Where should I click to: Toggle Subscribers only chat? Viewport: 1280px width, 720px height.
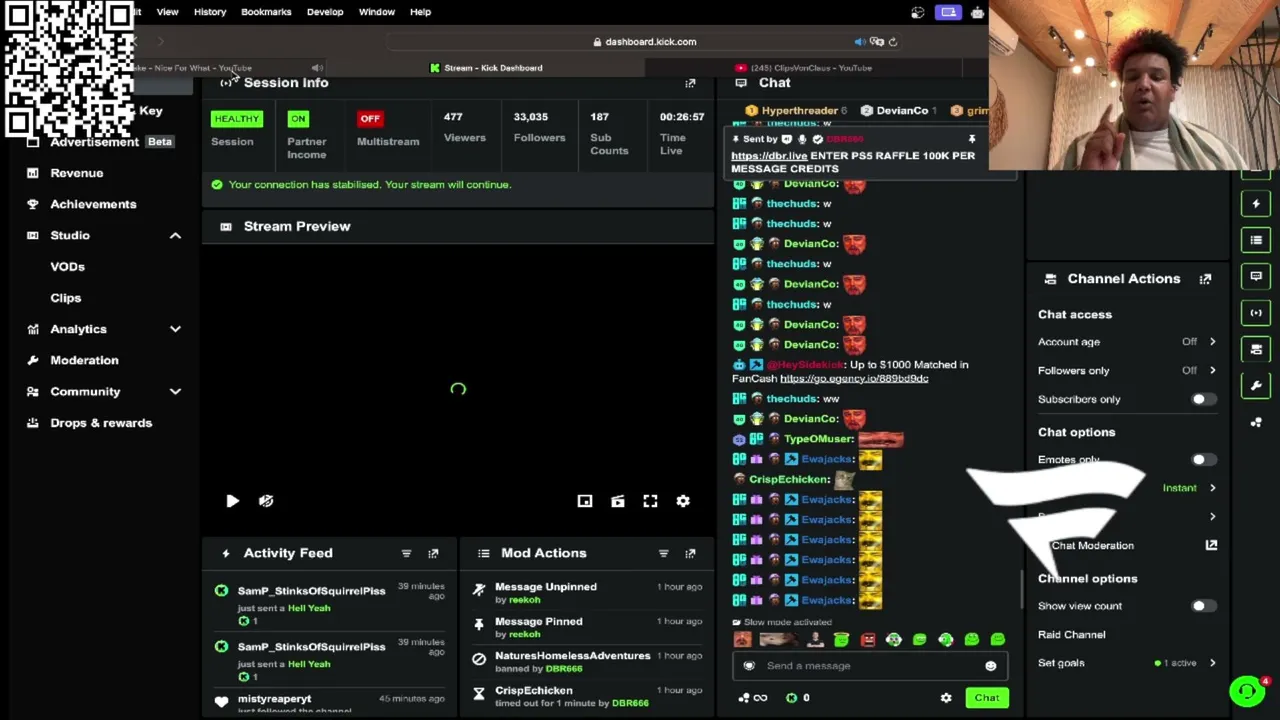1203,399
